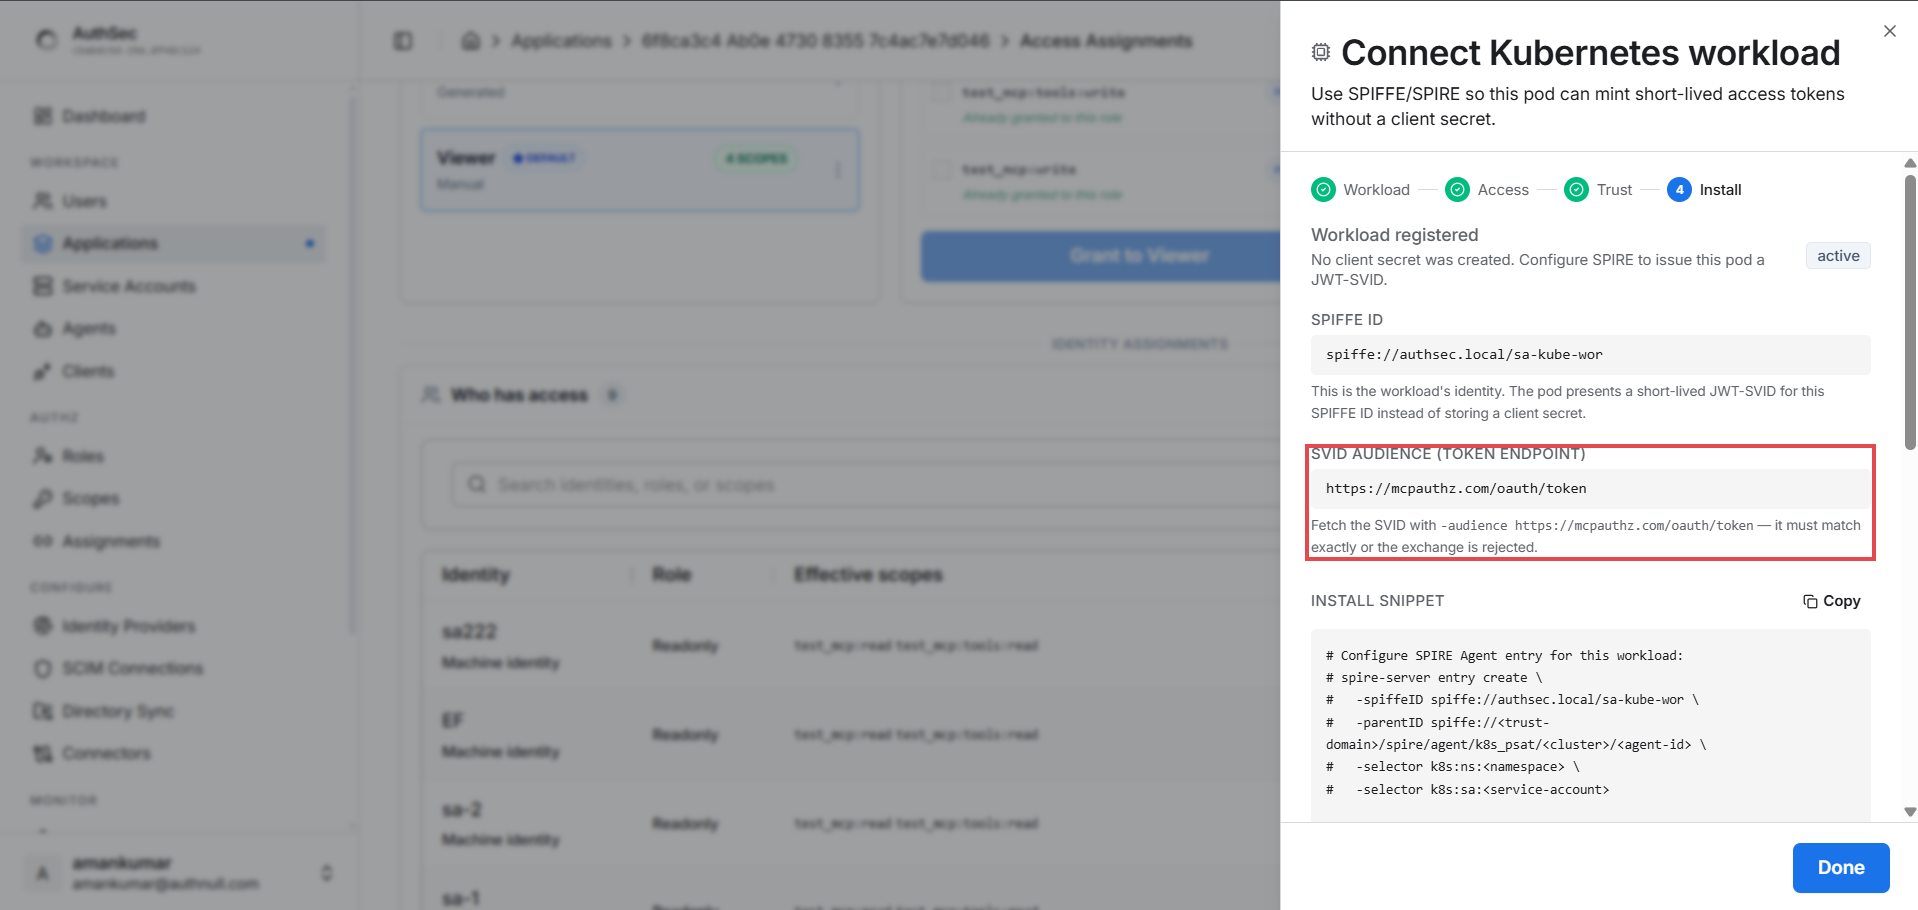Click the Grant to Viewer button
This screenshot has width=1918, height=910.
(x=1100, y=256)
